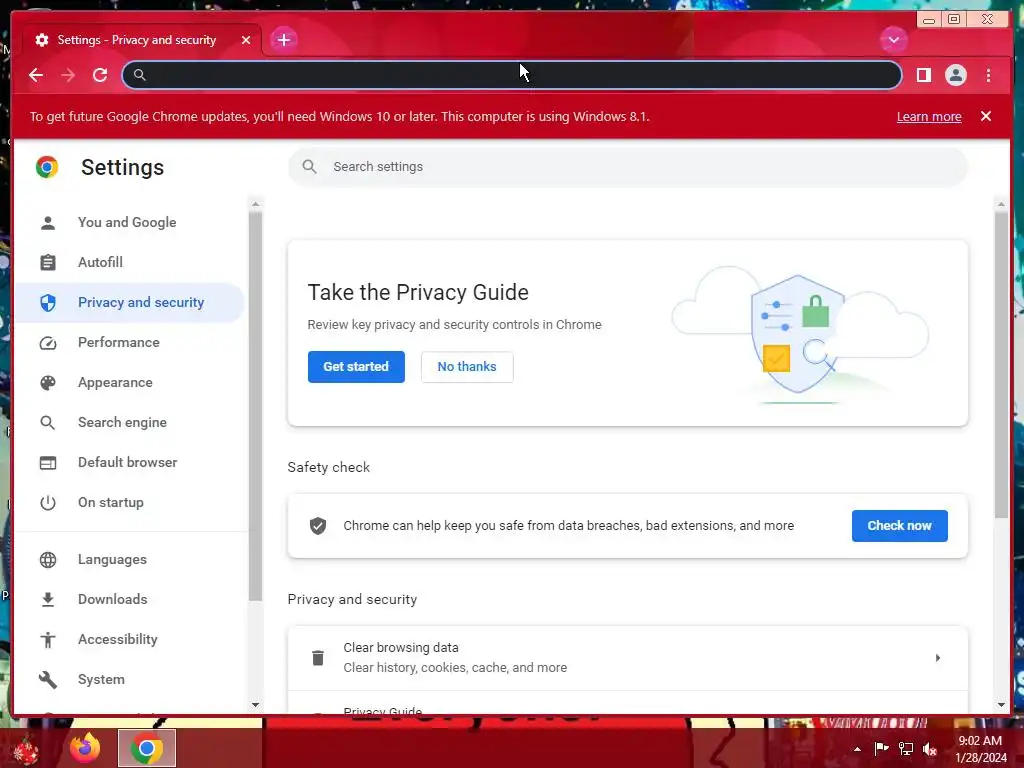1024x768 pixels.
Task: Click the sidebar scroll down arrow
Action: 255,705
